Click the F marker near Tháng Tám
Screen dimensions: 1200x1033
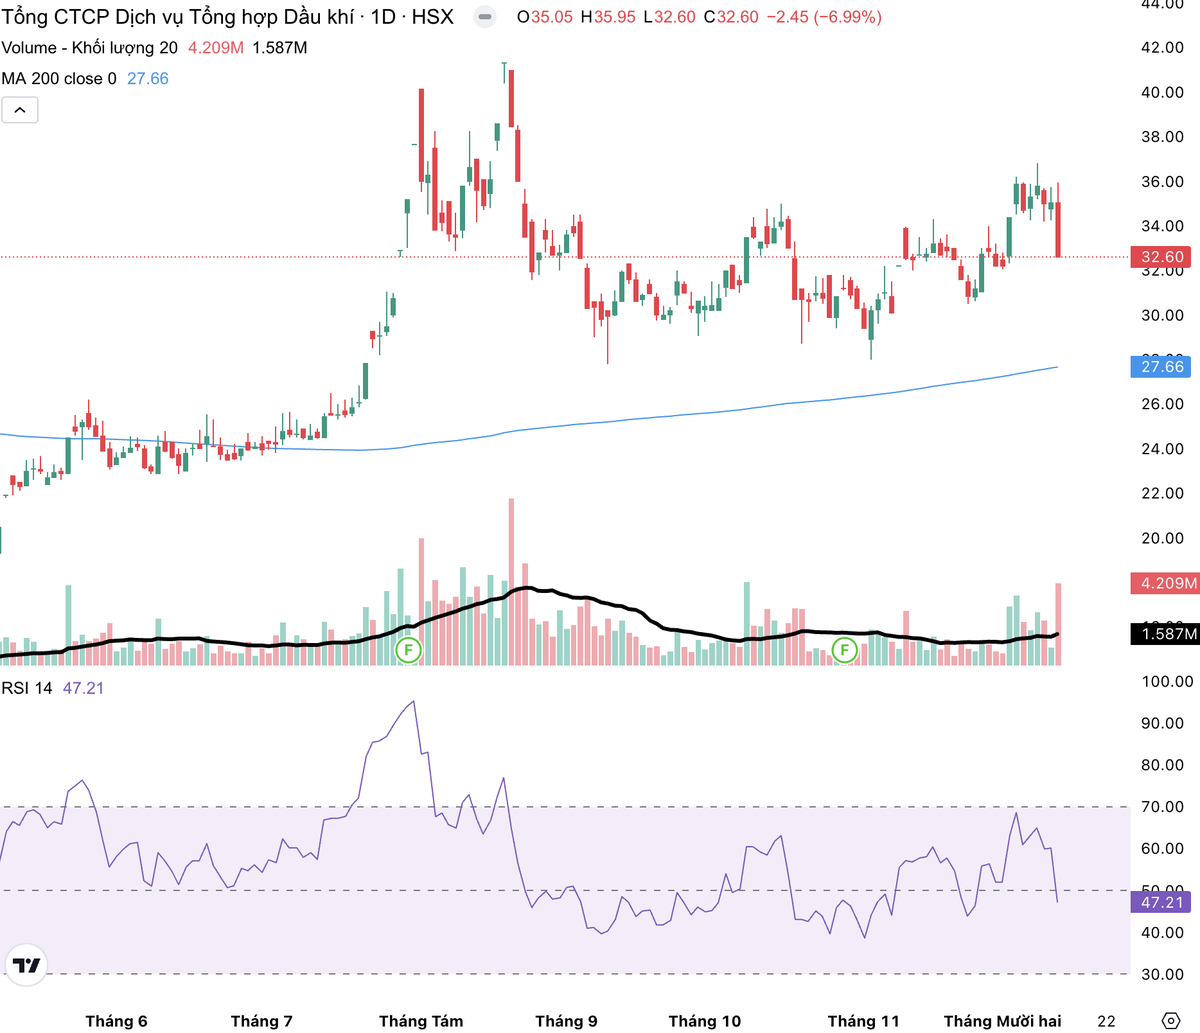coord(408,651)
